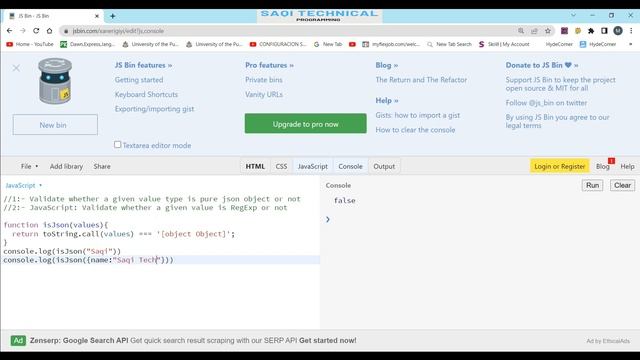Toggle the HTML panel
The height and width of the screenshot is (360, 640).
pos(255,166)
